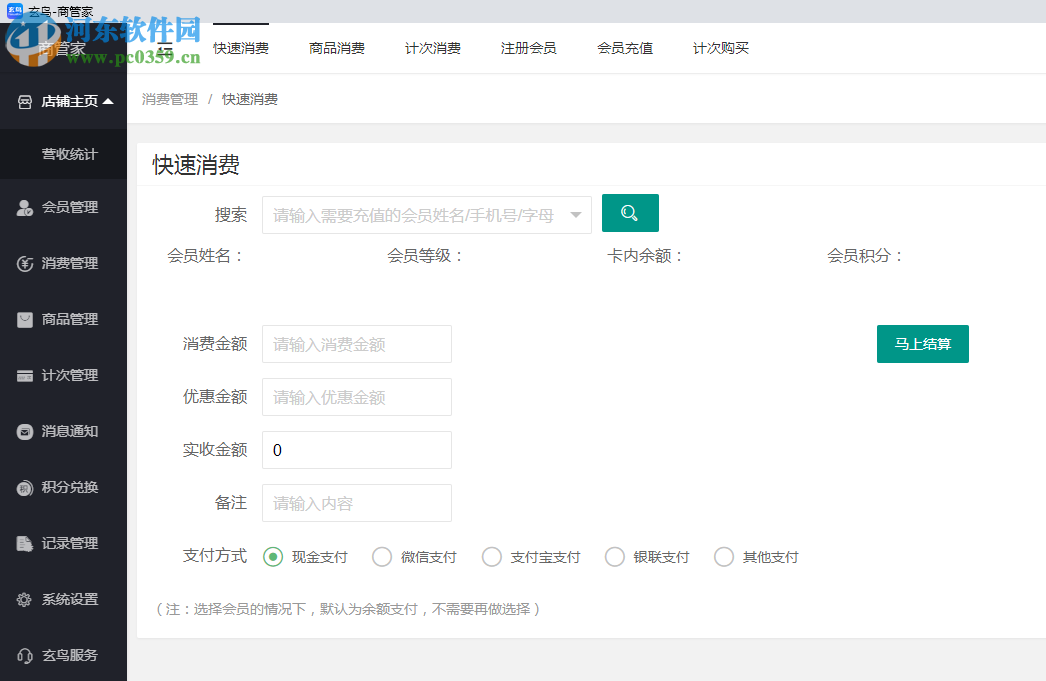This screenshot has width=1046, height=681.
Task: Click the 消费管理 breadcrumb link
Action: [x=168, y=99]
